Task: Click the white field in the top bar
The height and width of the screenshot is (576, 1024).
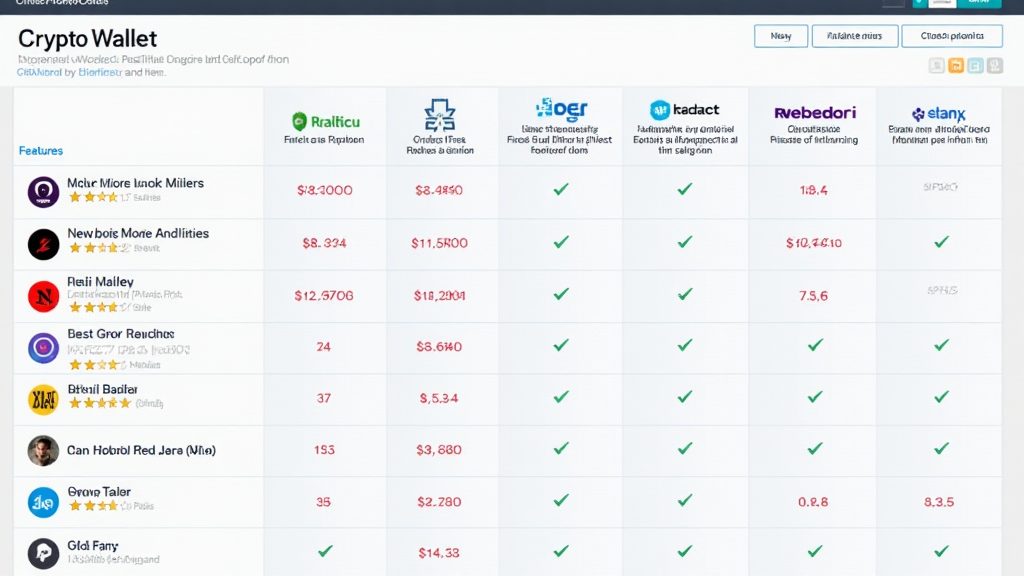Action: (x=942, y=3)
